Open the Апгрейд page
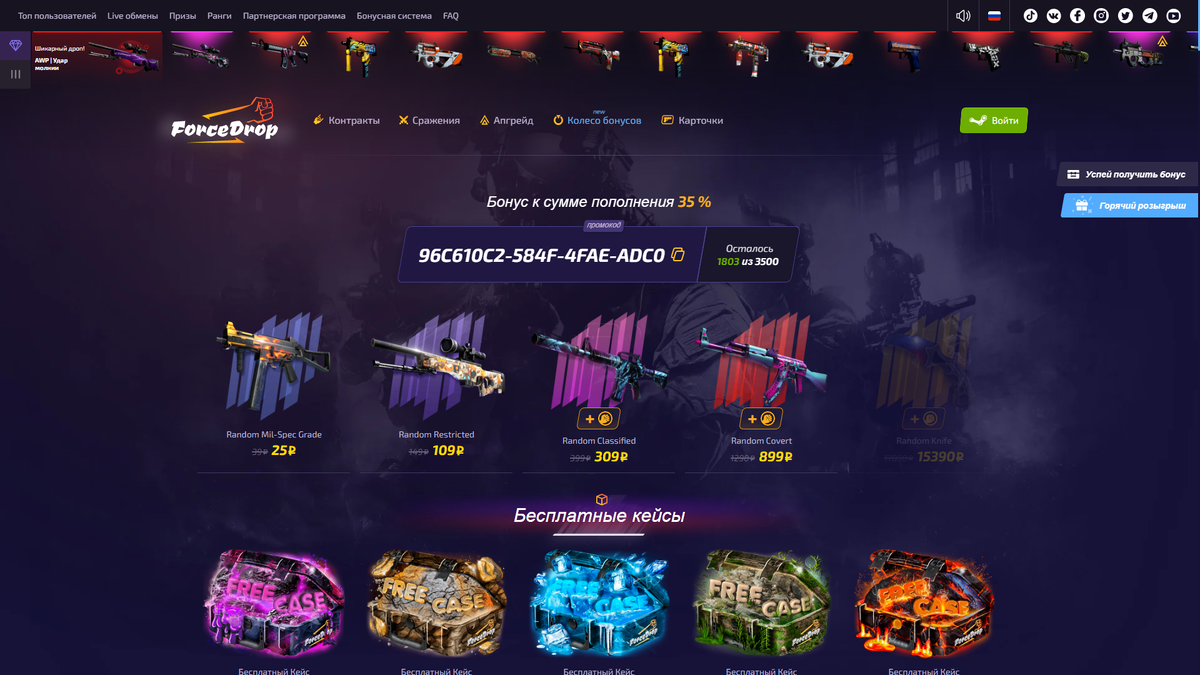Image resolution: width=1200 pixels, height=675 pixels. pos(506,120)
